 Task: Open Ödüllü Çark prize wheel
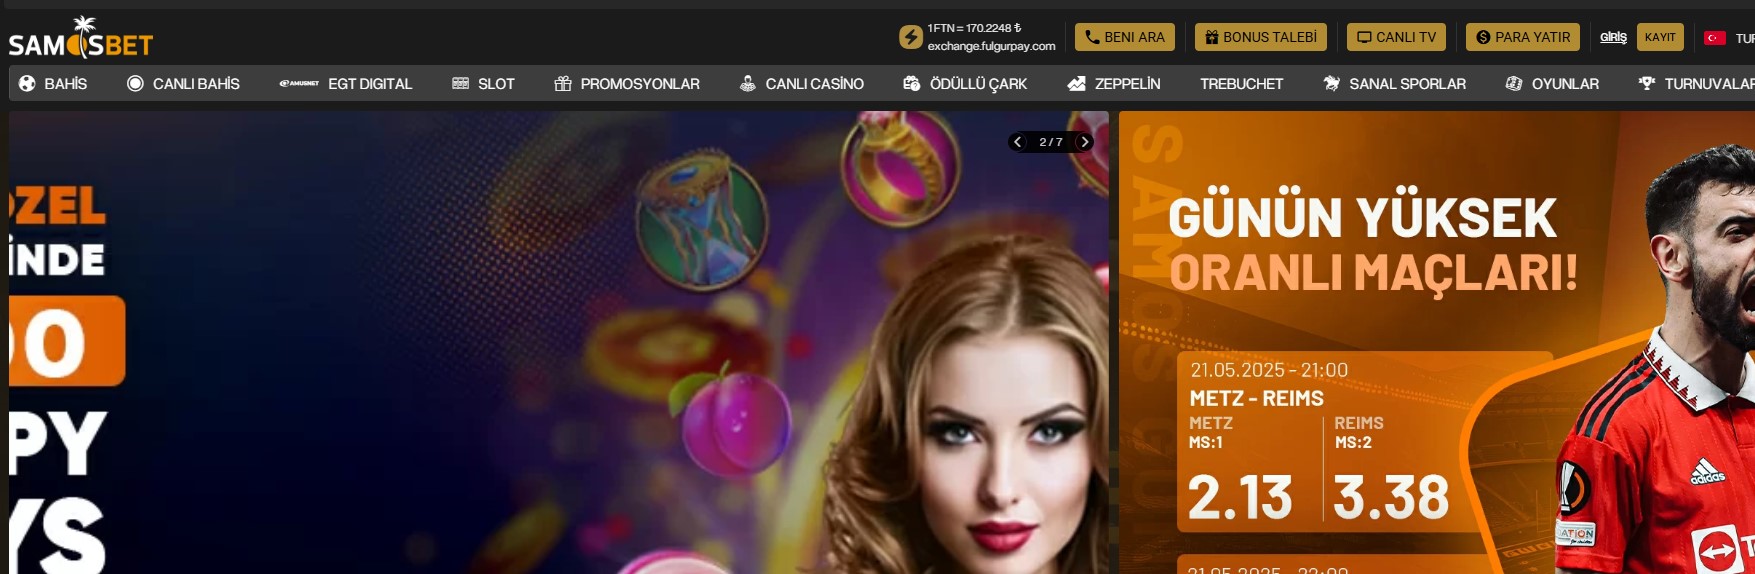point(965,84)
